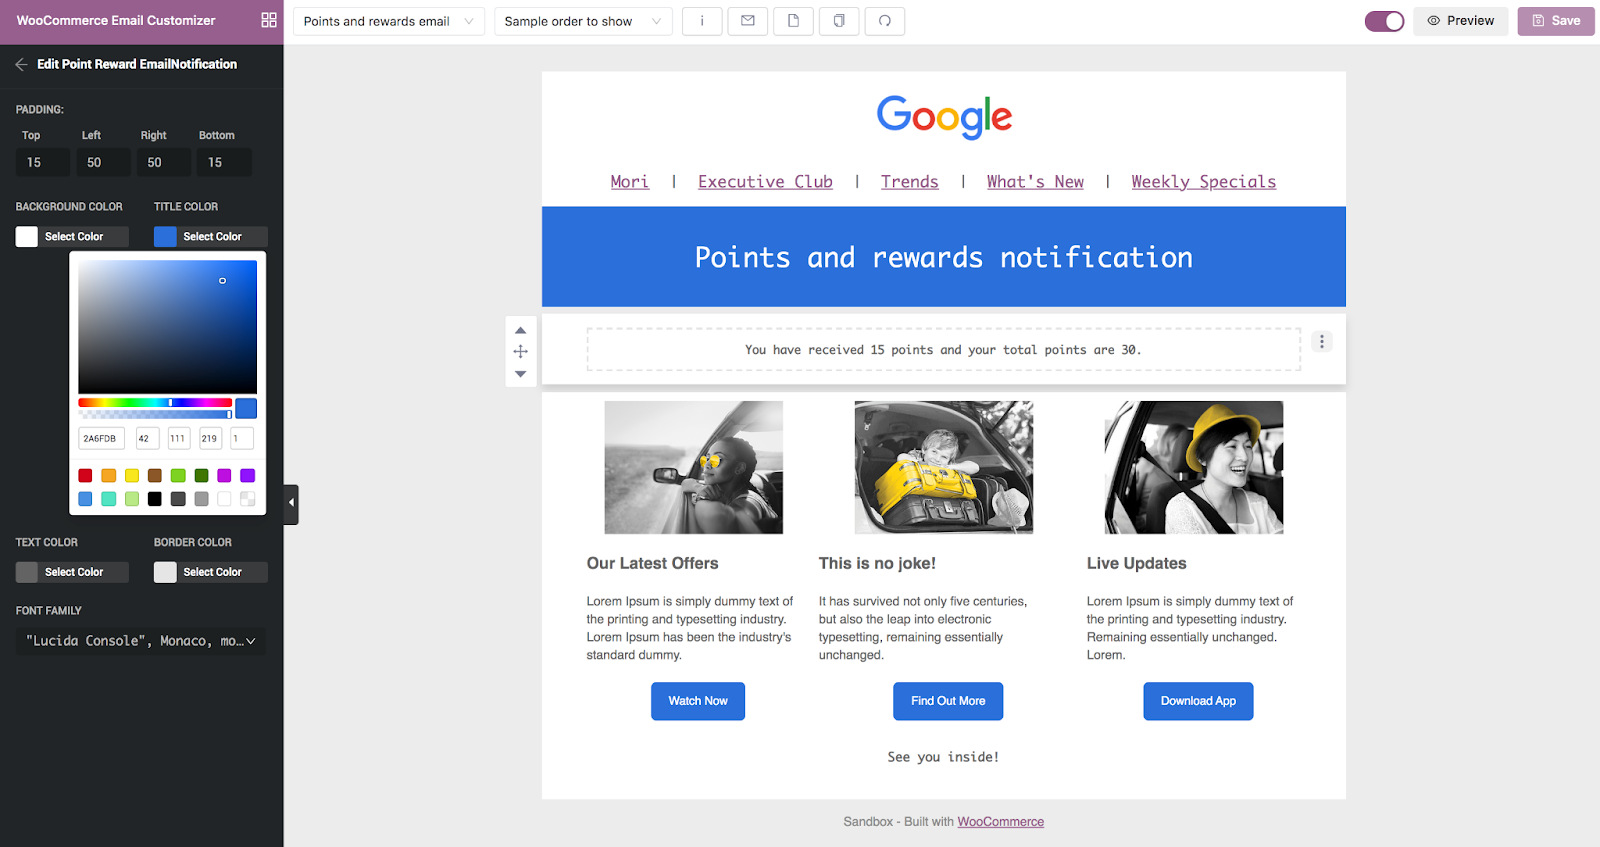The height and width of the screenshot is (847, 1600).
Task: Click the reset arrow icon in toolbar
Action: tap(885, 21)
